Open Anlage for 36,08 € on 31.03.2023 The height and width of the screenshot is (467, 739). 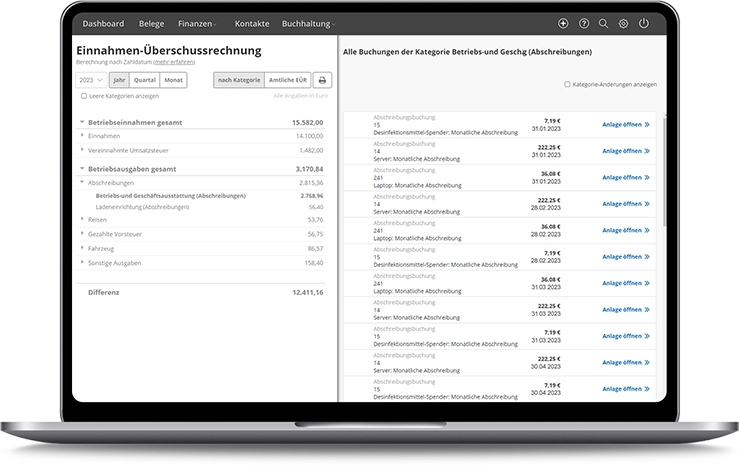(x=626, y=283)
